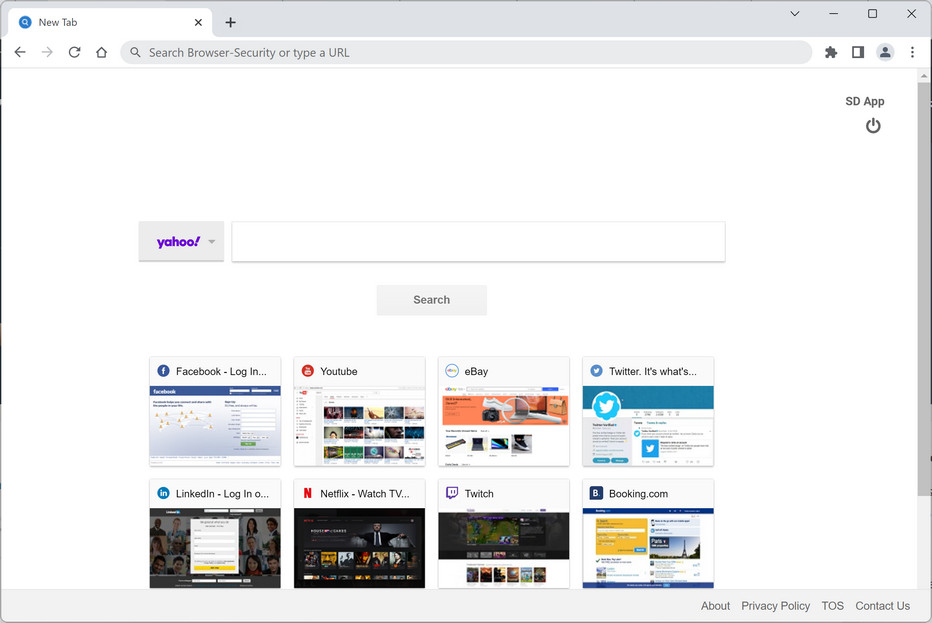Click the Youtube favicon on its tile

tap(307, 371)
